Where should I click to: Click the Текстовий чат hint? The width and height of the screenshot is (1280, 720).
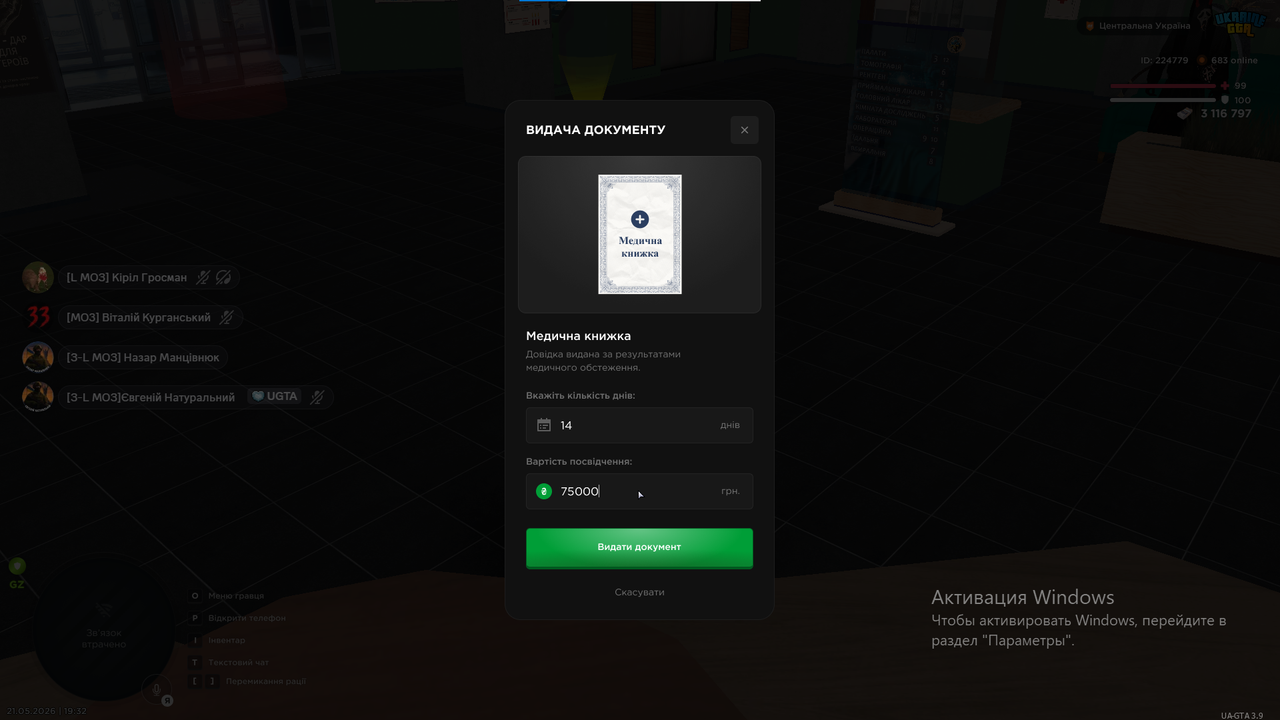pyautogui.click(x=238, y=662)
